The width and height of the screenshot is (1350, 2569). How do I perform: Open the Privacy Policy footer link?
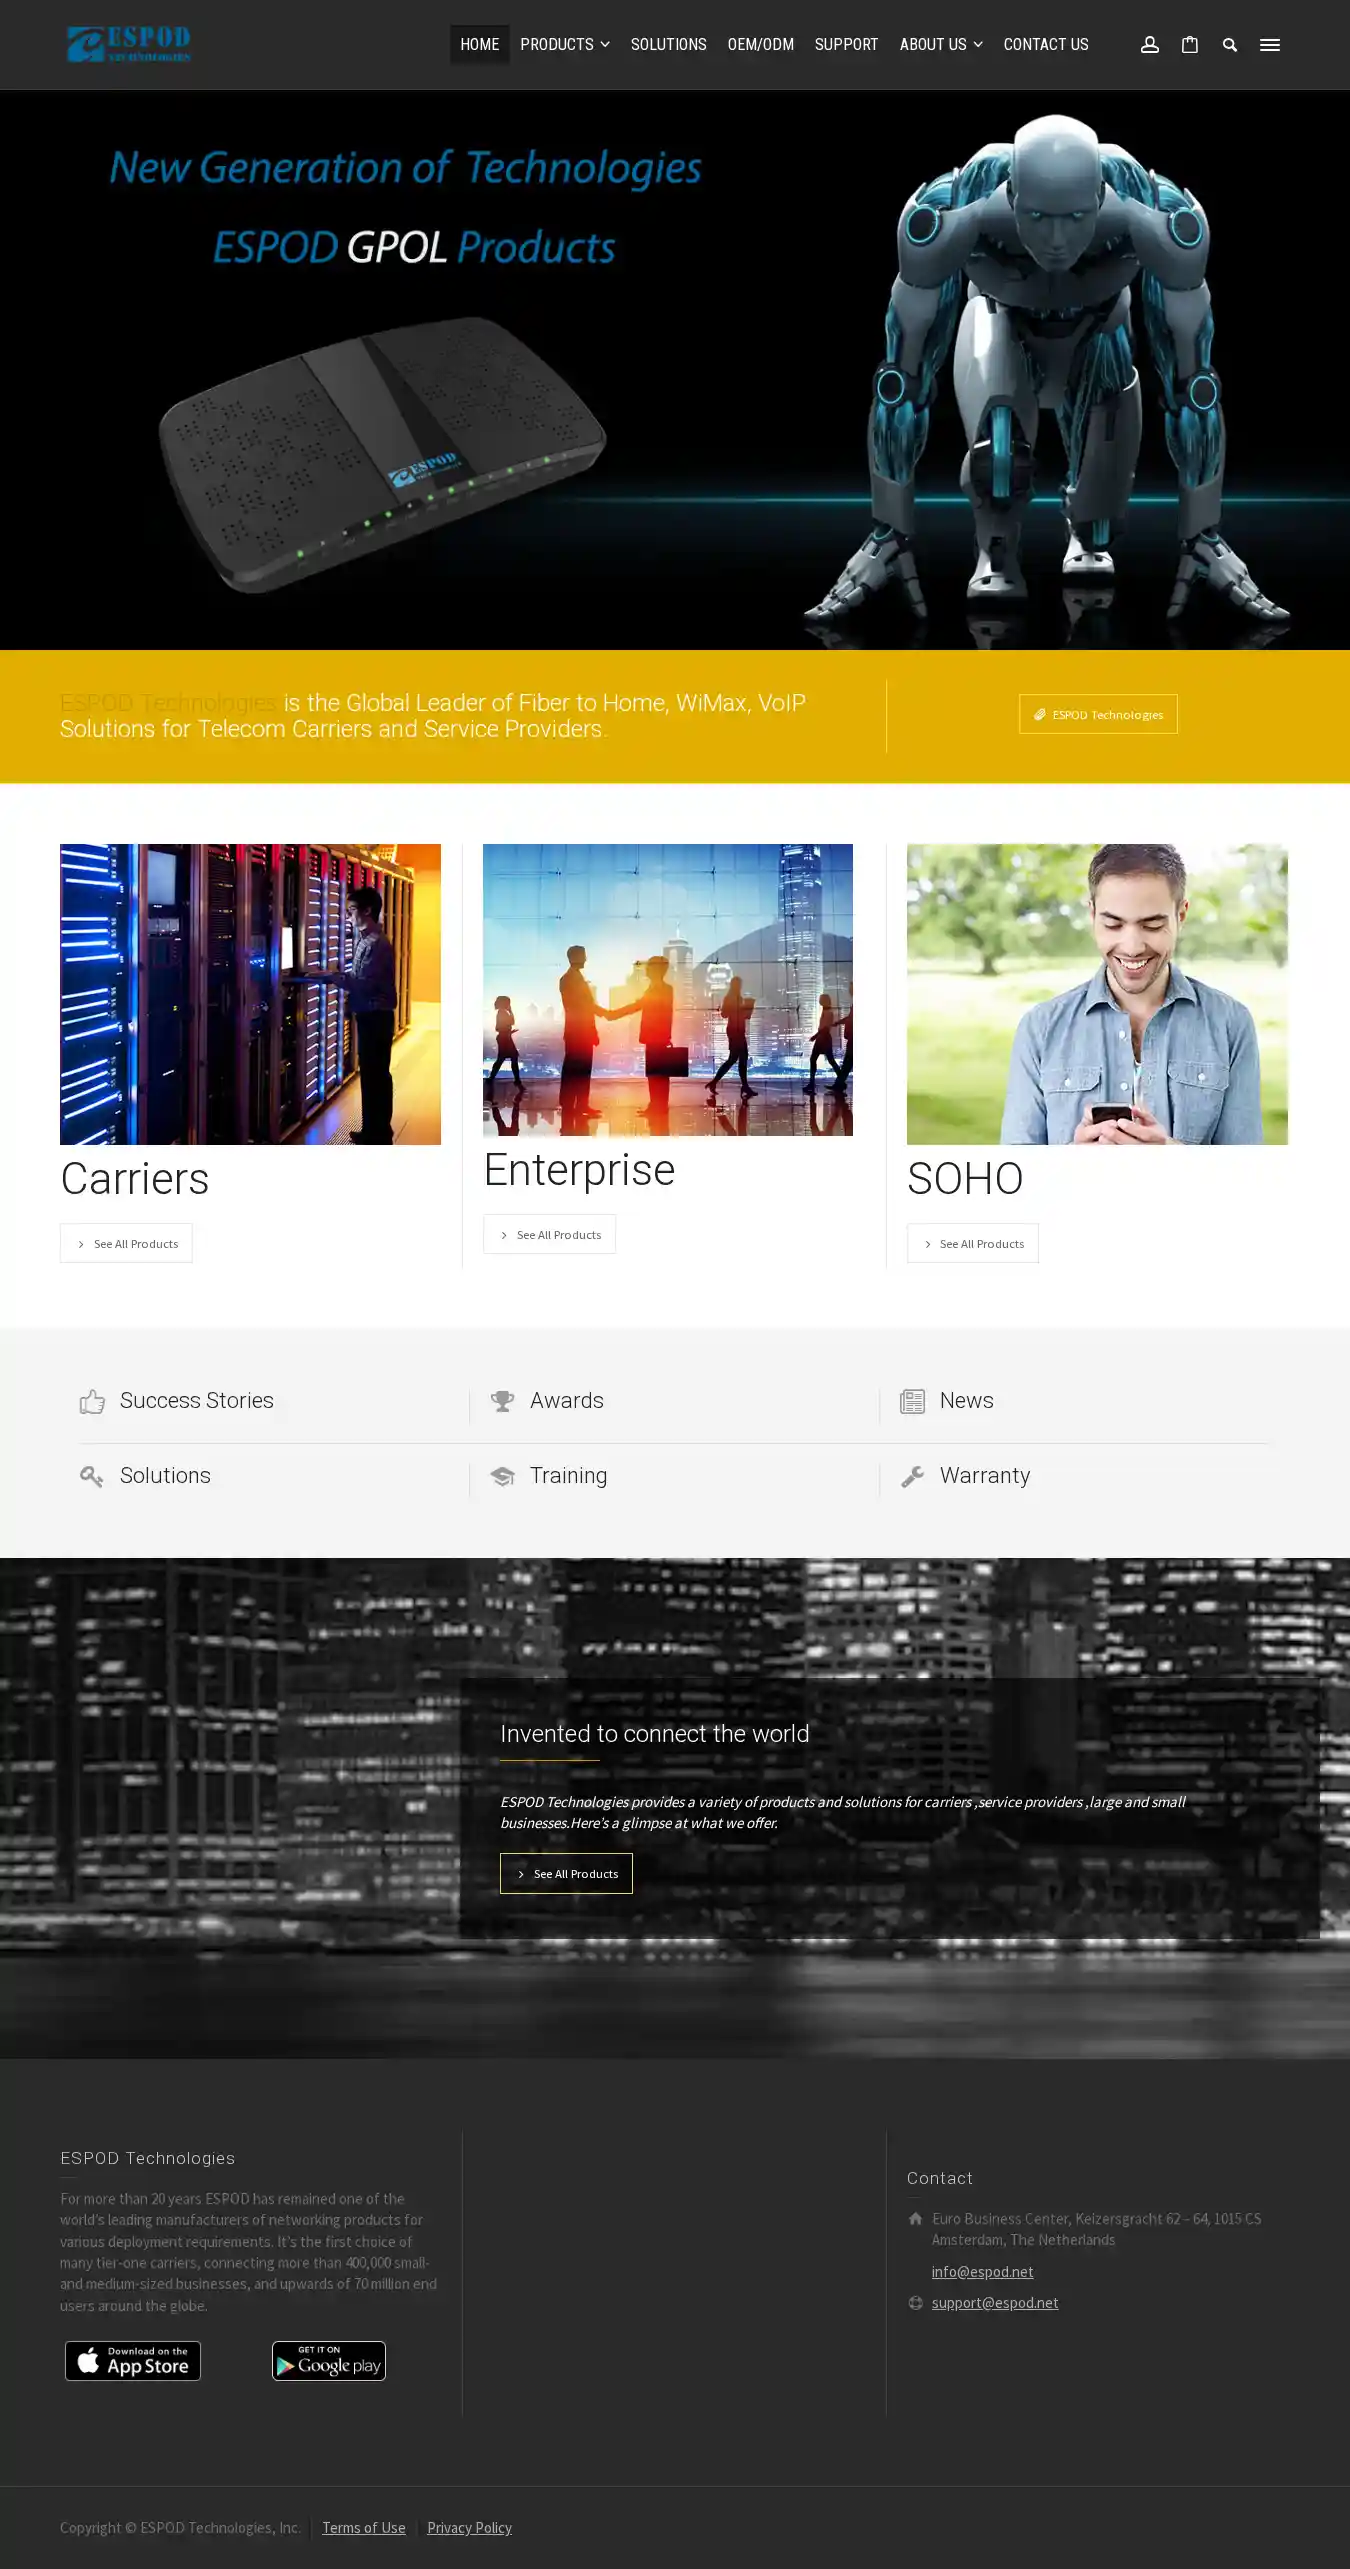click(469, 2528)
